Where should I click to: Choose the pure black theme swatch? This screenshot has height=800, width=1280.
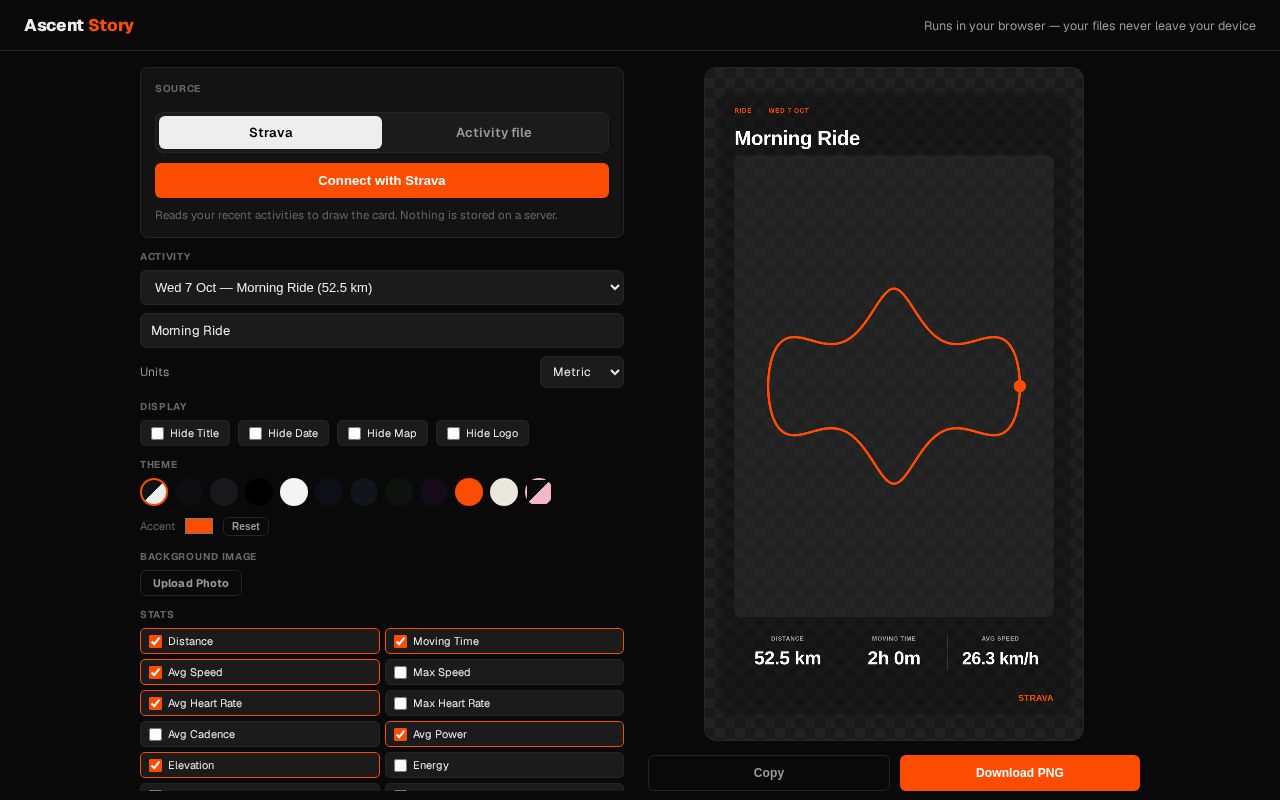[x=259, y=492]
